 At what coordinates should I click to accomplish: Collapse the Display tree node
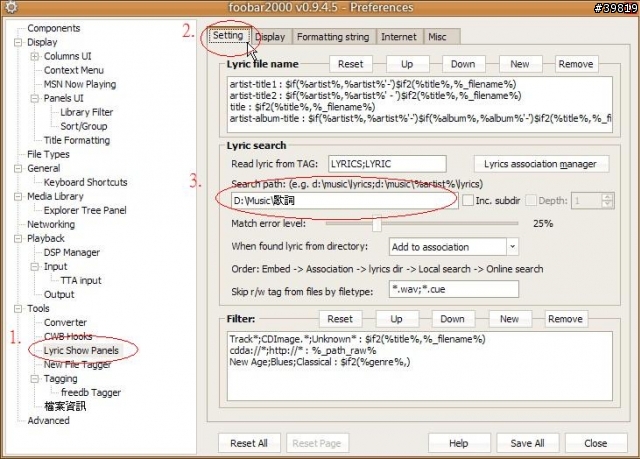(18, 42)
